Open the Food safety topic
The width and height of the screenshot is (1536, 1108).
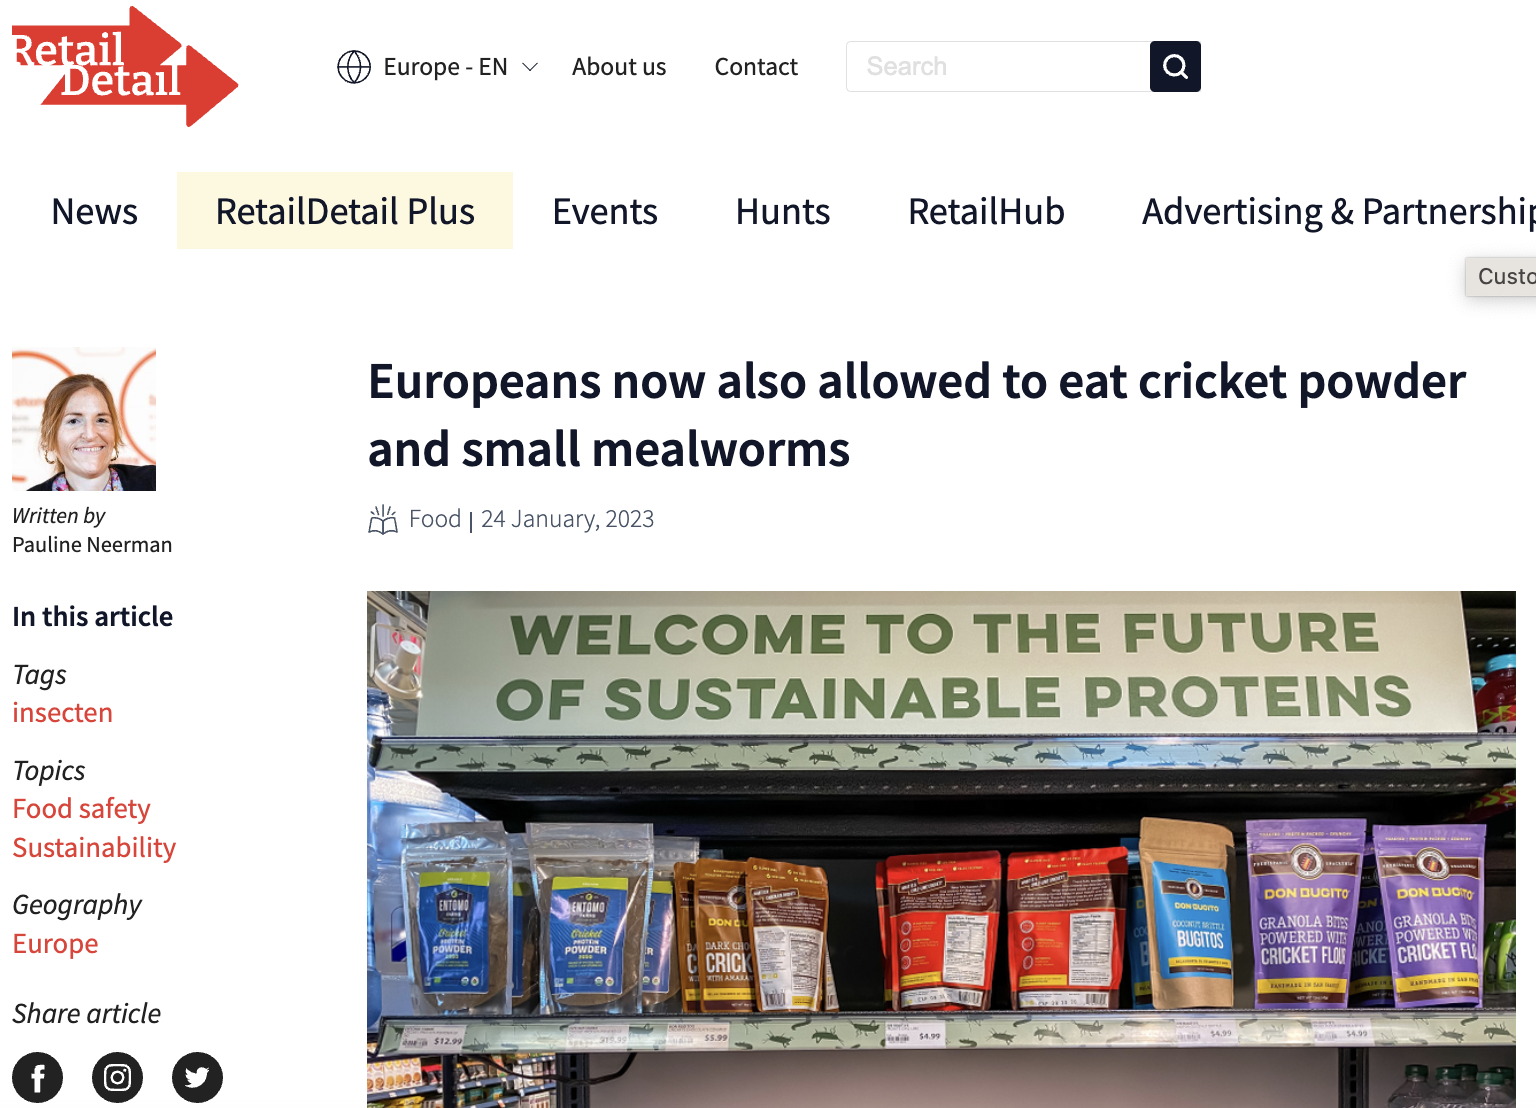click(x=81, y=808)
